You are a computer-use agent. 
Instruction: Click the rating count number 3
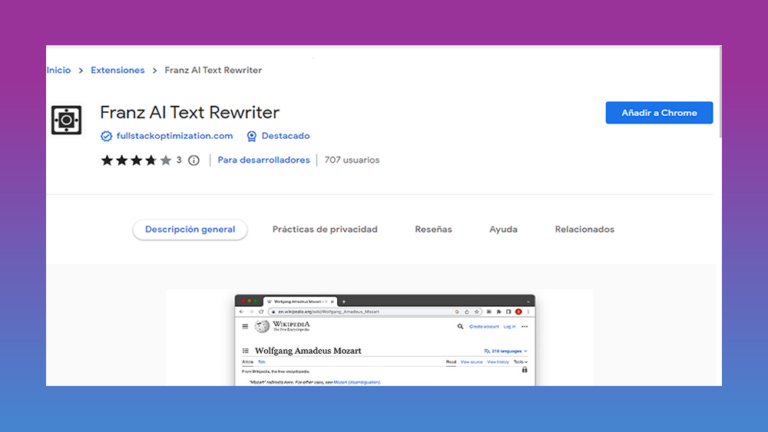coord(179,160)
